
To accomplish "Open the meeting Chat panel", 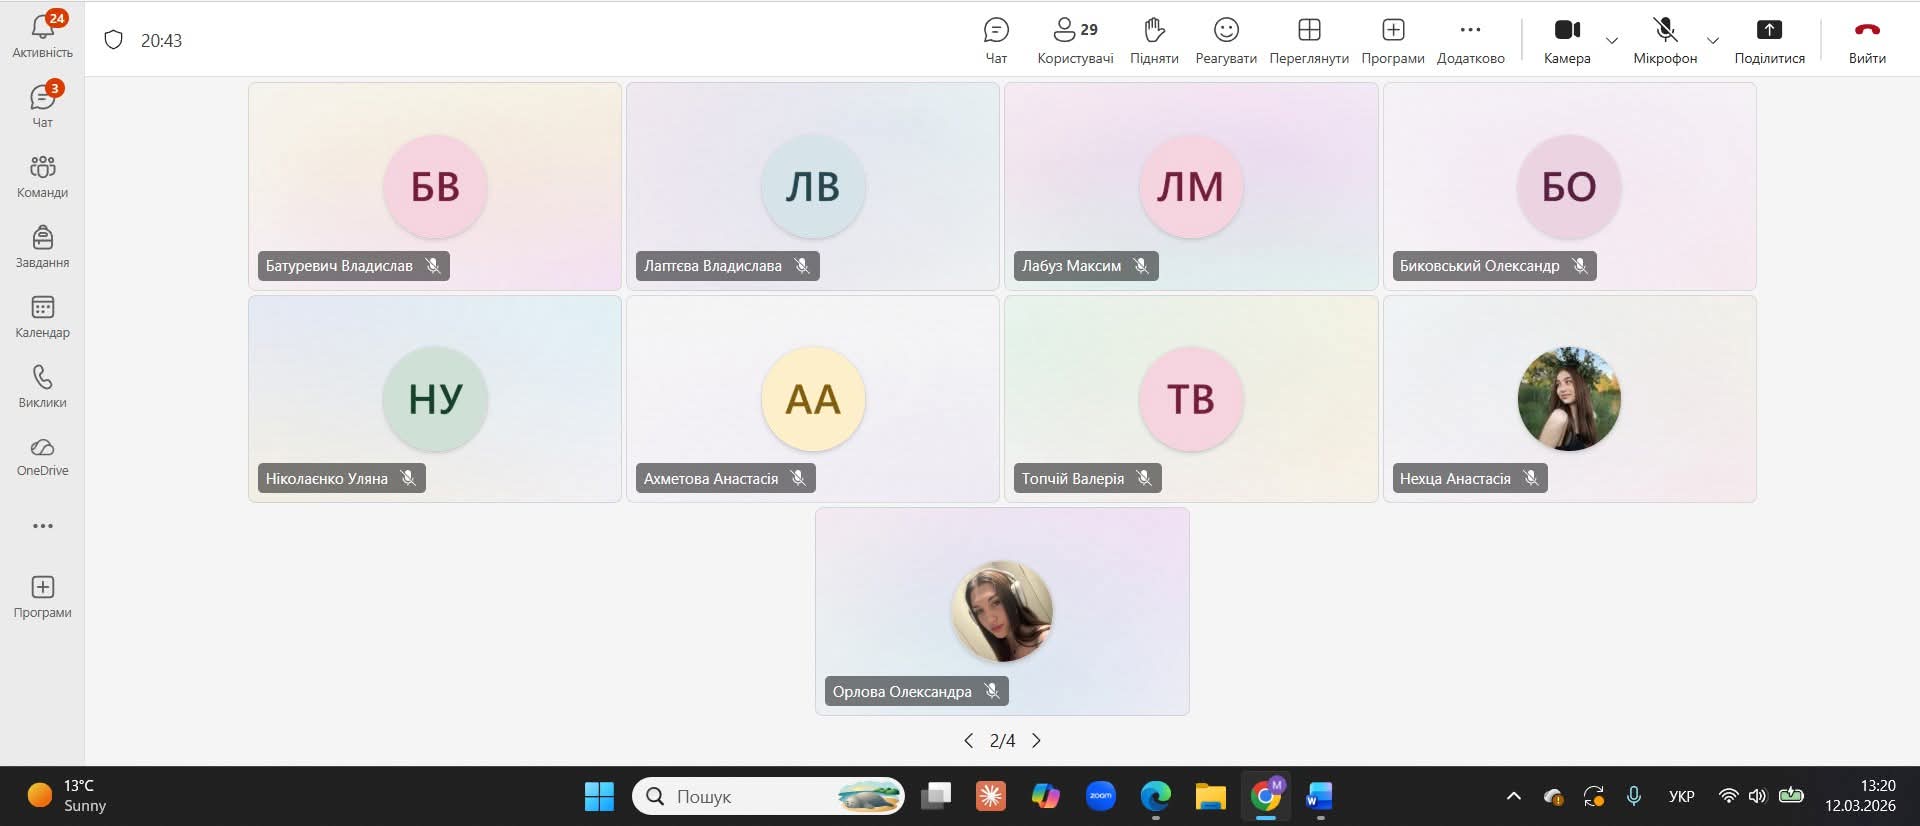I will pos(996,40).
